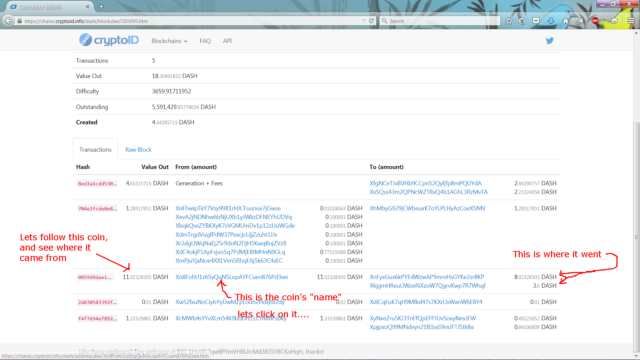Open address starting XdC4okjP1
This screenshot has width=640, height=360.
pos(230,252)
